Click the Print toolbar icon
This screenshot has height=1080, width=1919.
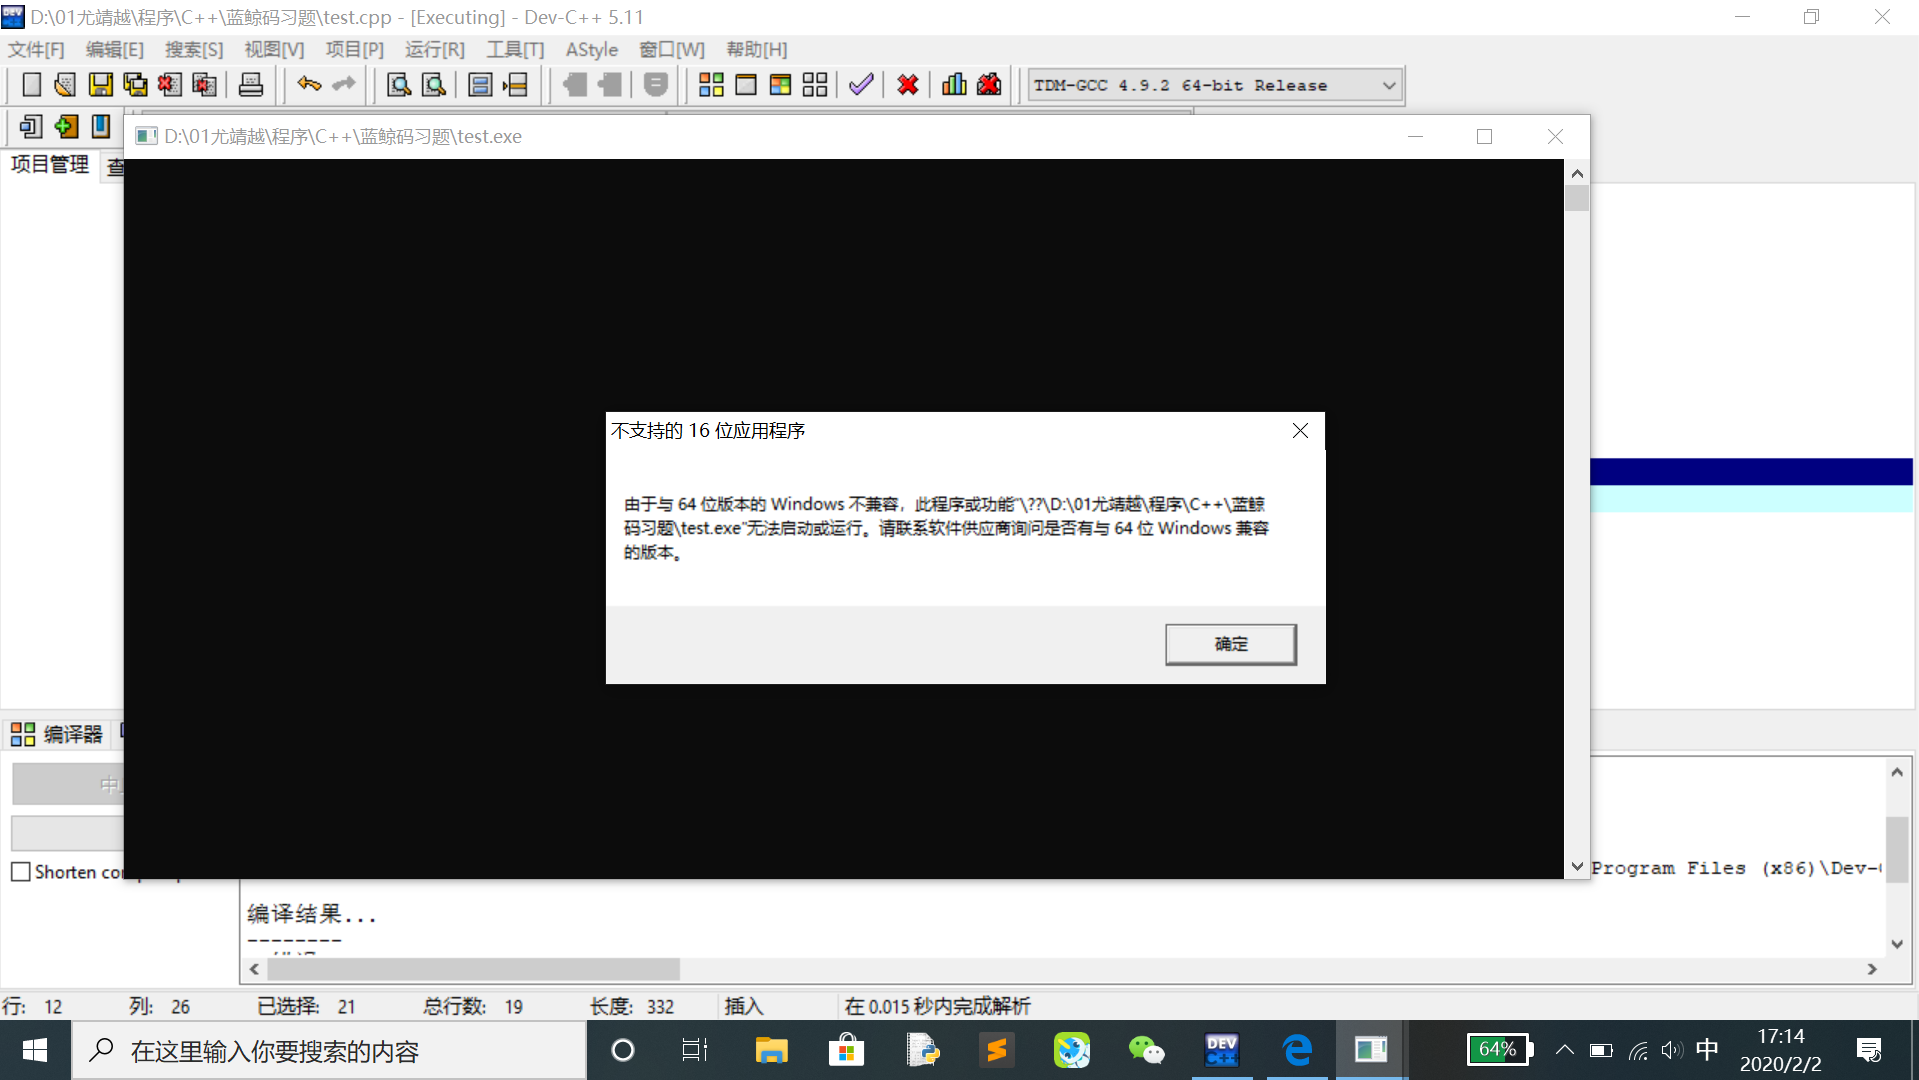coord(250,85)
